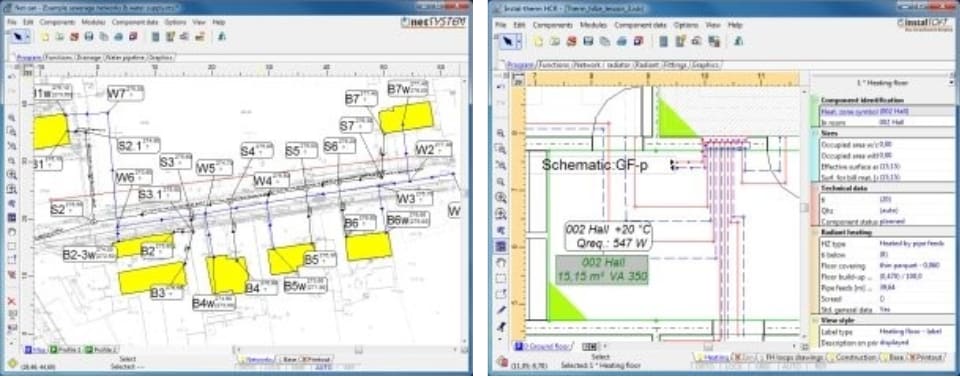Collapse the Technical data section

[815, 189]
